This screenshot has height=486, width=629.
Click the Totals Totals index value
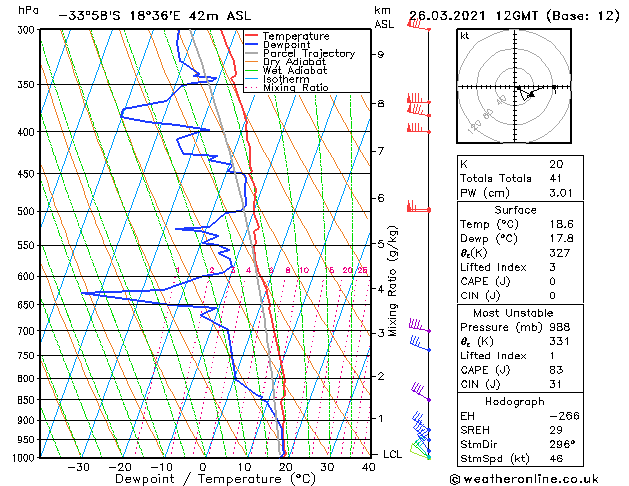556,178
